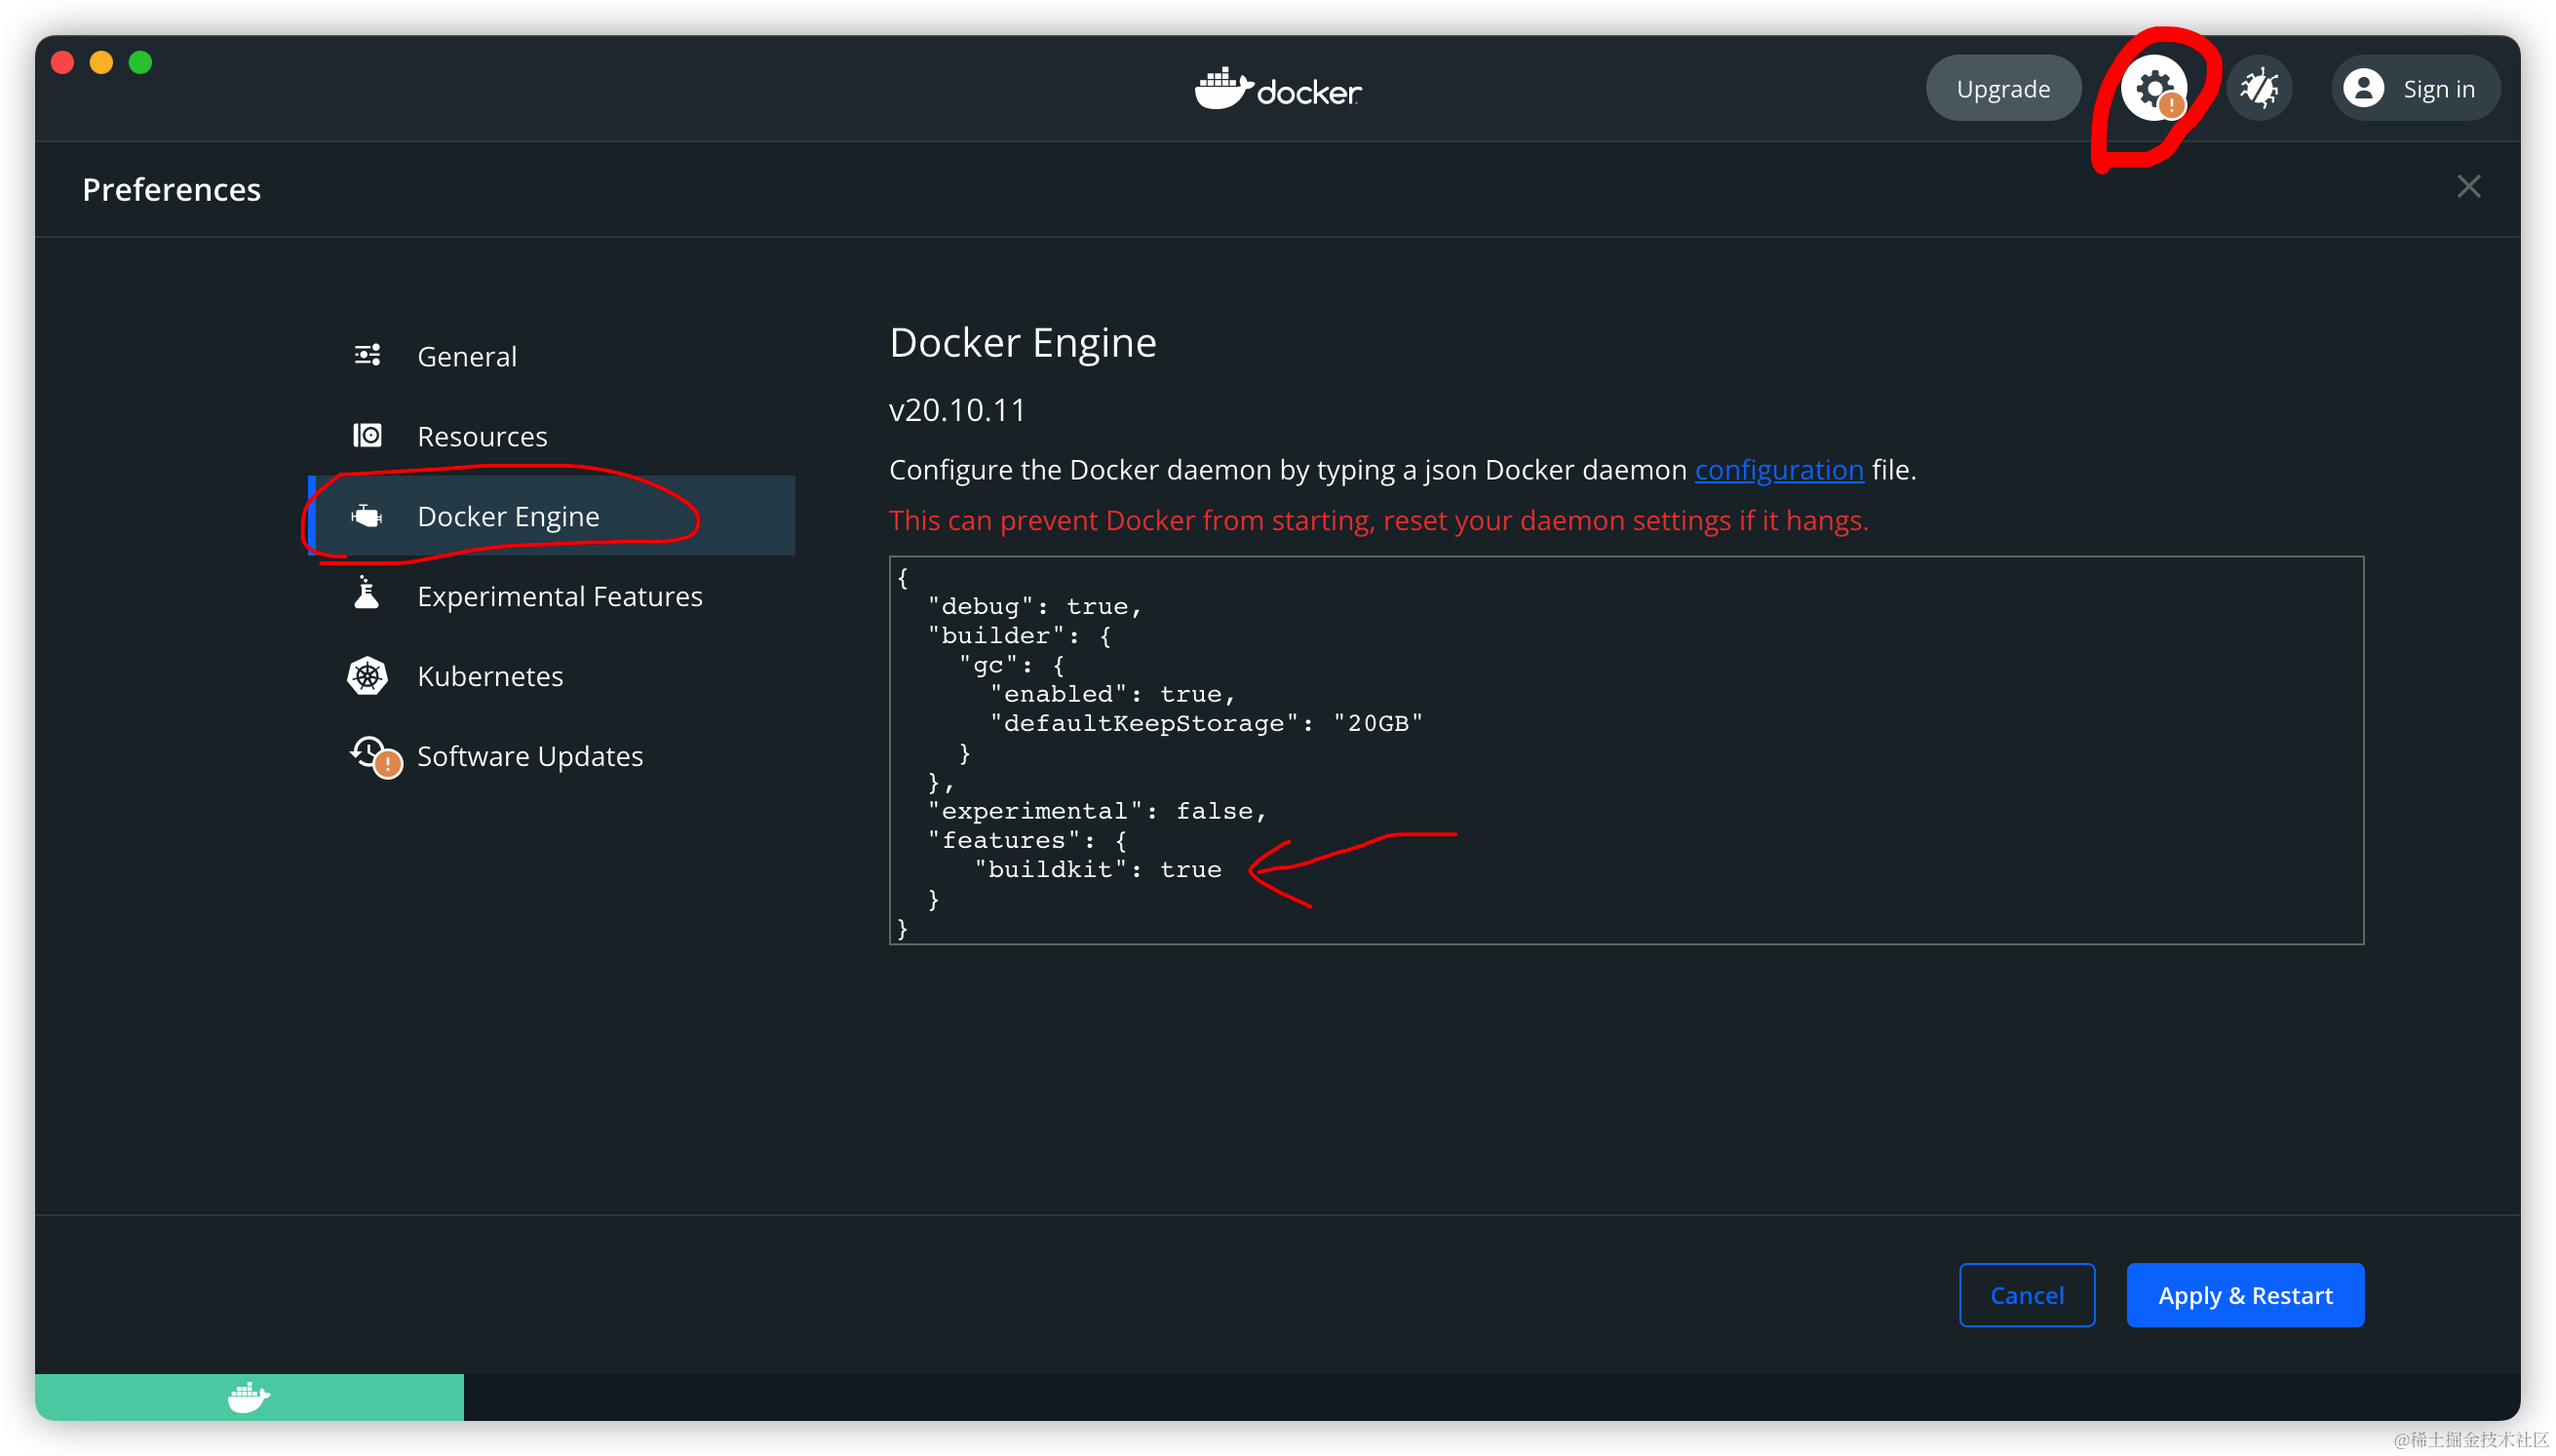Click the Docker Engine icon in sidebar

tap(367, 515)
